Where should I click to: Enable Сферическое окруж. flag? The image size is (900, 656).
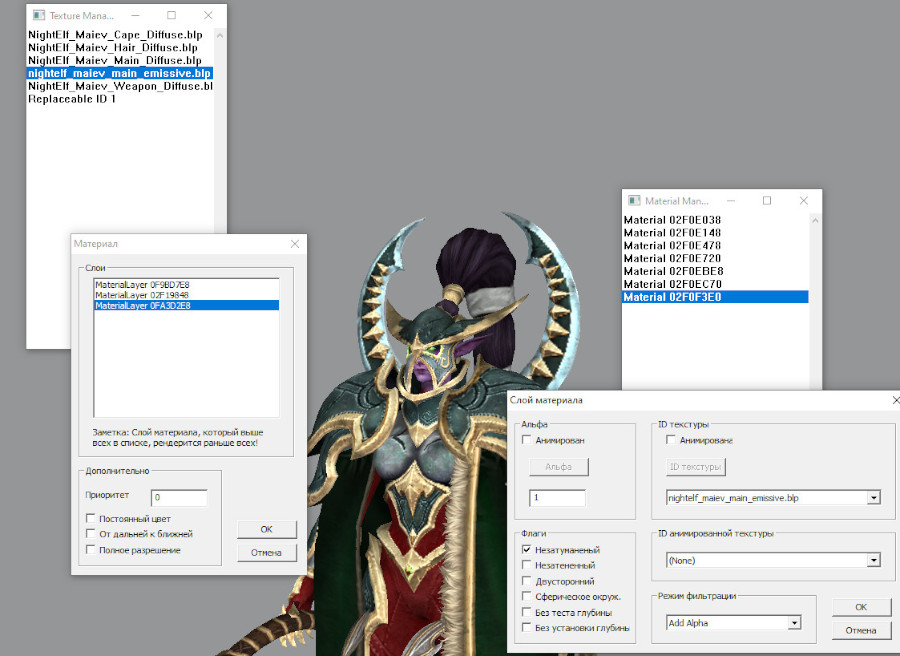point(526,596)
